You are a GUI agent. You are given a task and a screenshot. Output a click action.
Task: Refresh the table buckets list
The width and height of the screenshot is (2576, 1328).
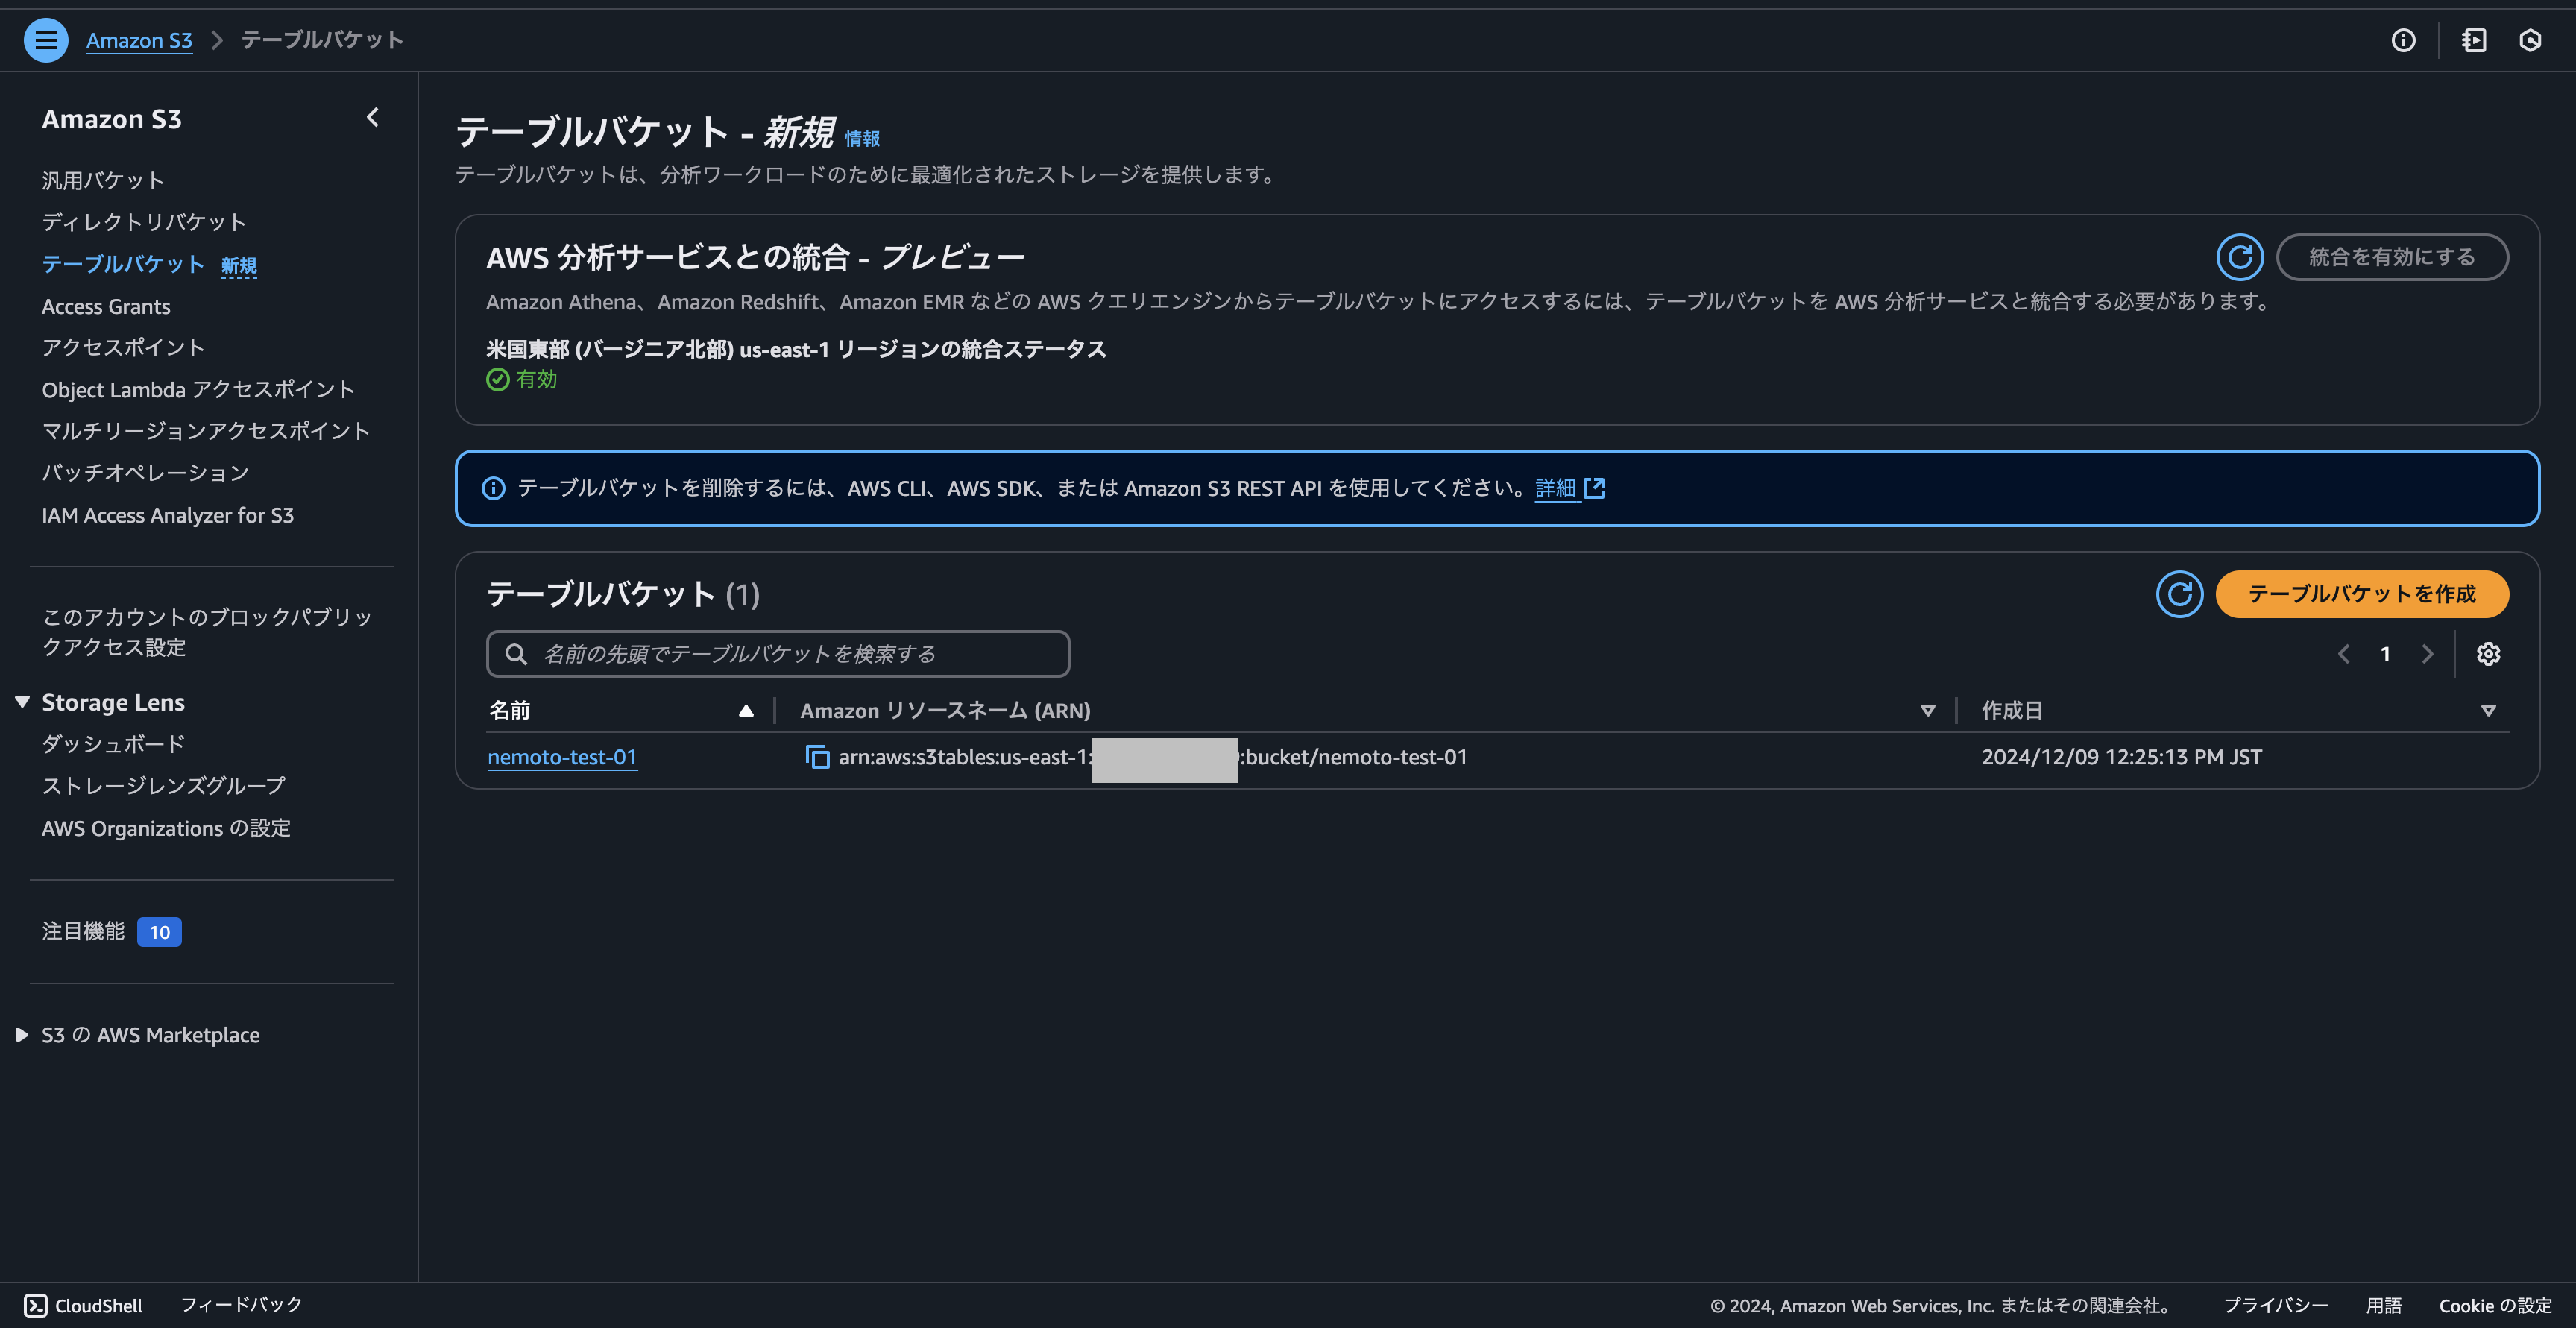click(2180, 594)
